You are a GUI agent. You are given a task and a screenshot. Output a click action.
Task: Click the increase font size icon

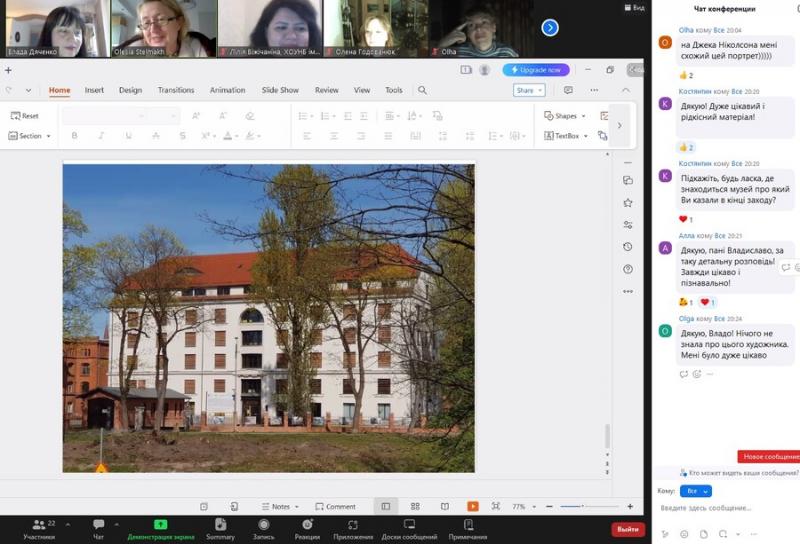[x=196, y=116]
